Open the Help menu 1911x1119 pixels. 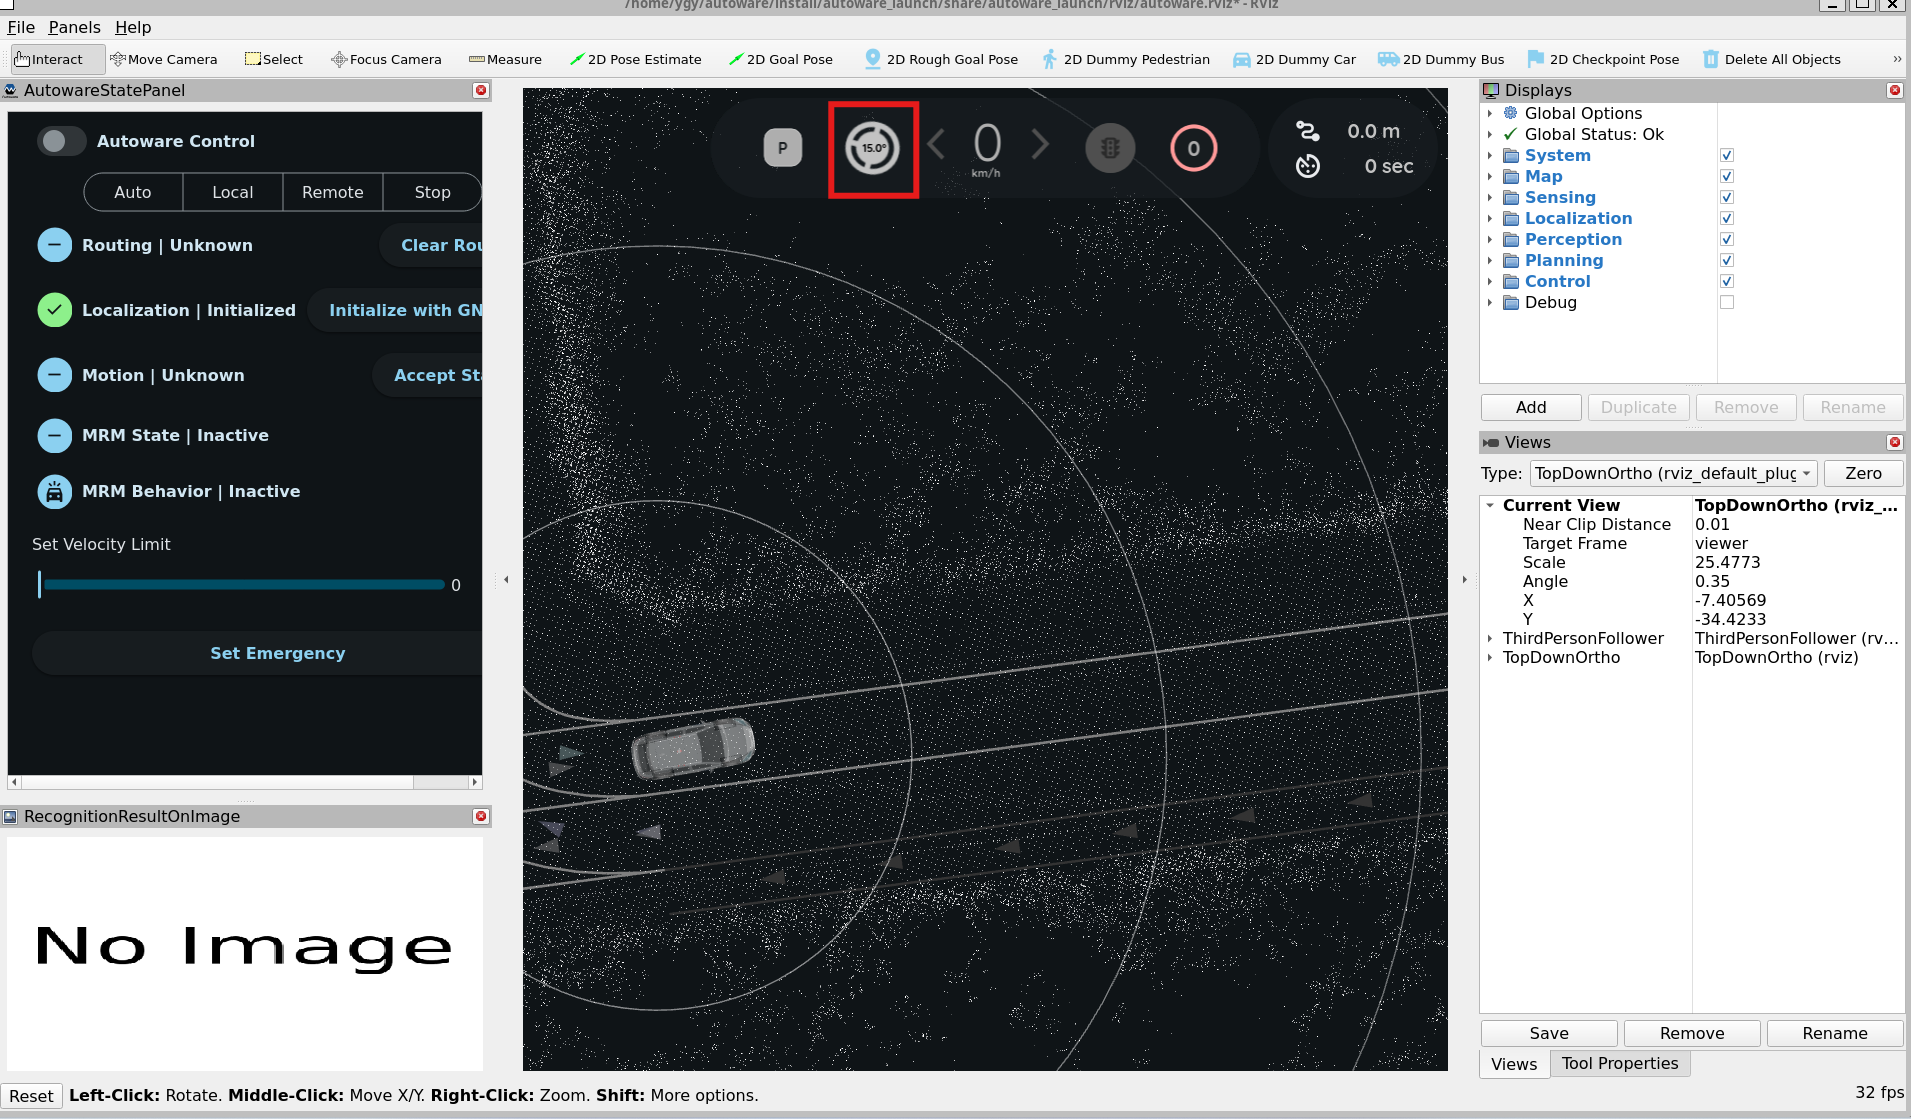tap(133, 27)
